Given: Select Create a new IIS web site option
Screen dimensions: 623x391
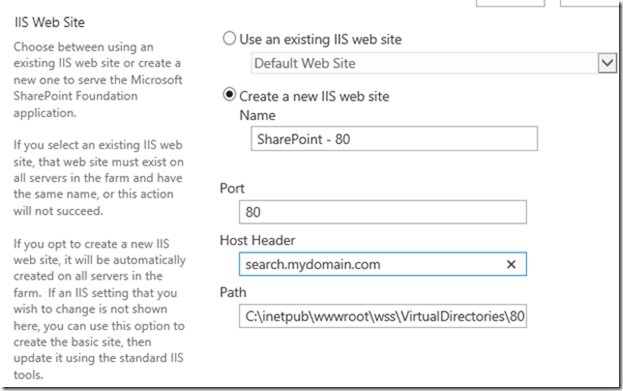Looking at the screenshot, I should (229, 95).
